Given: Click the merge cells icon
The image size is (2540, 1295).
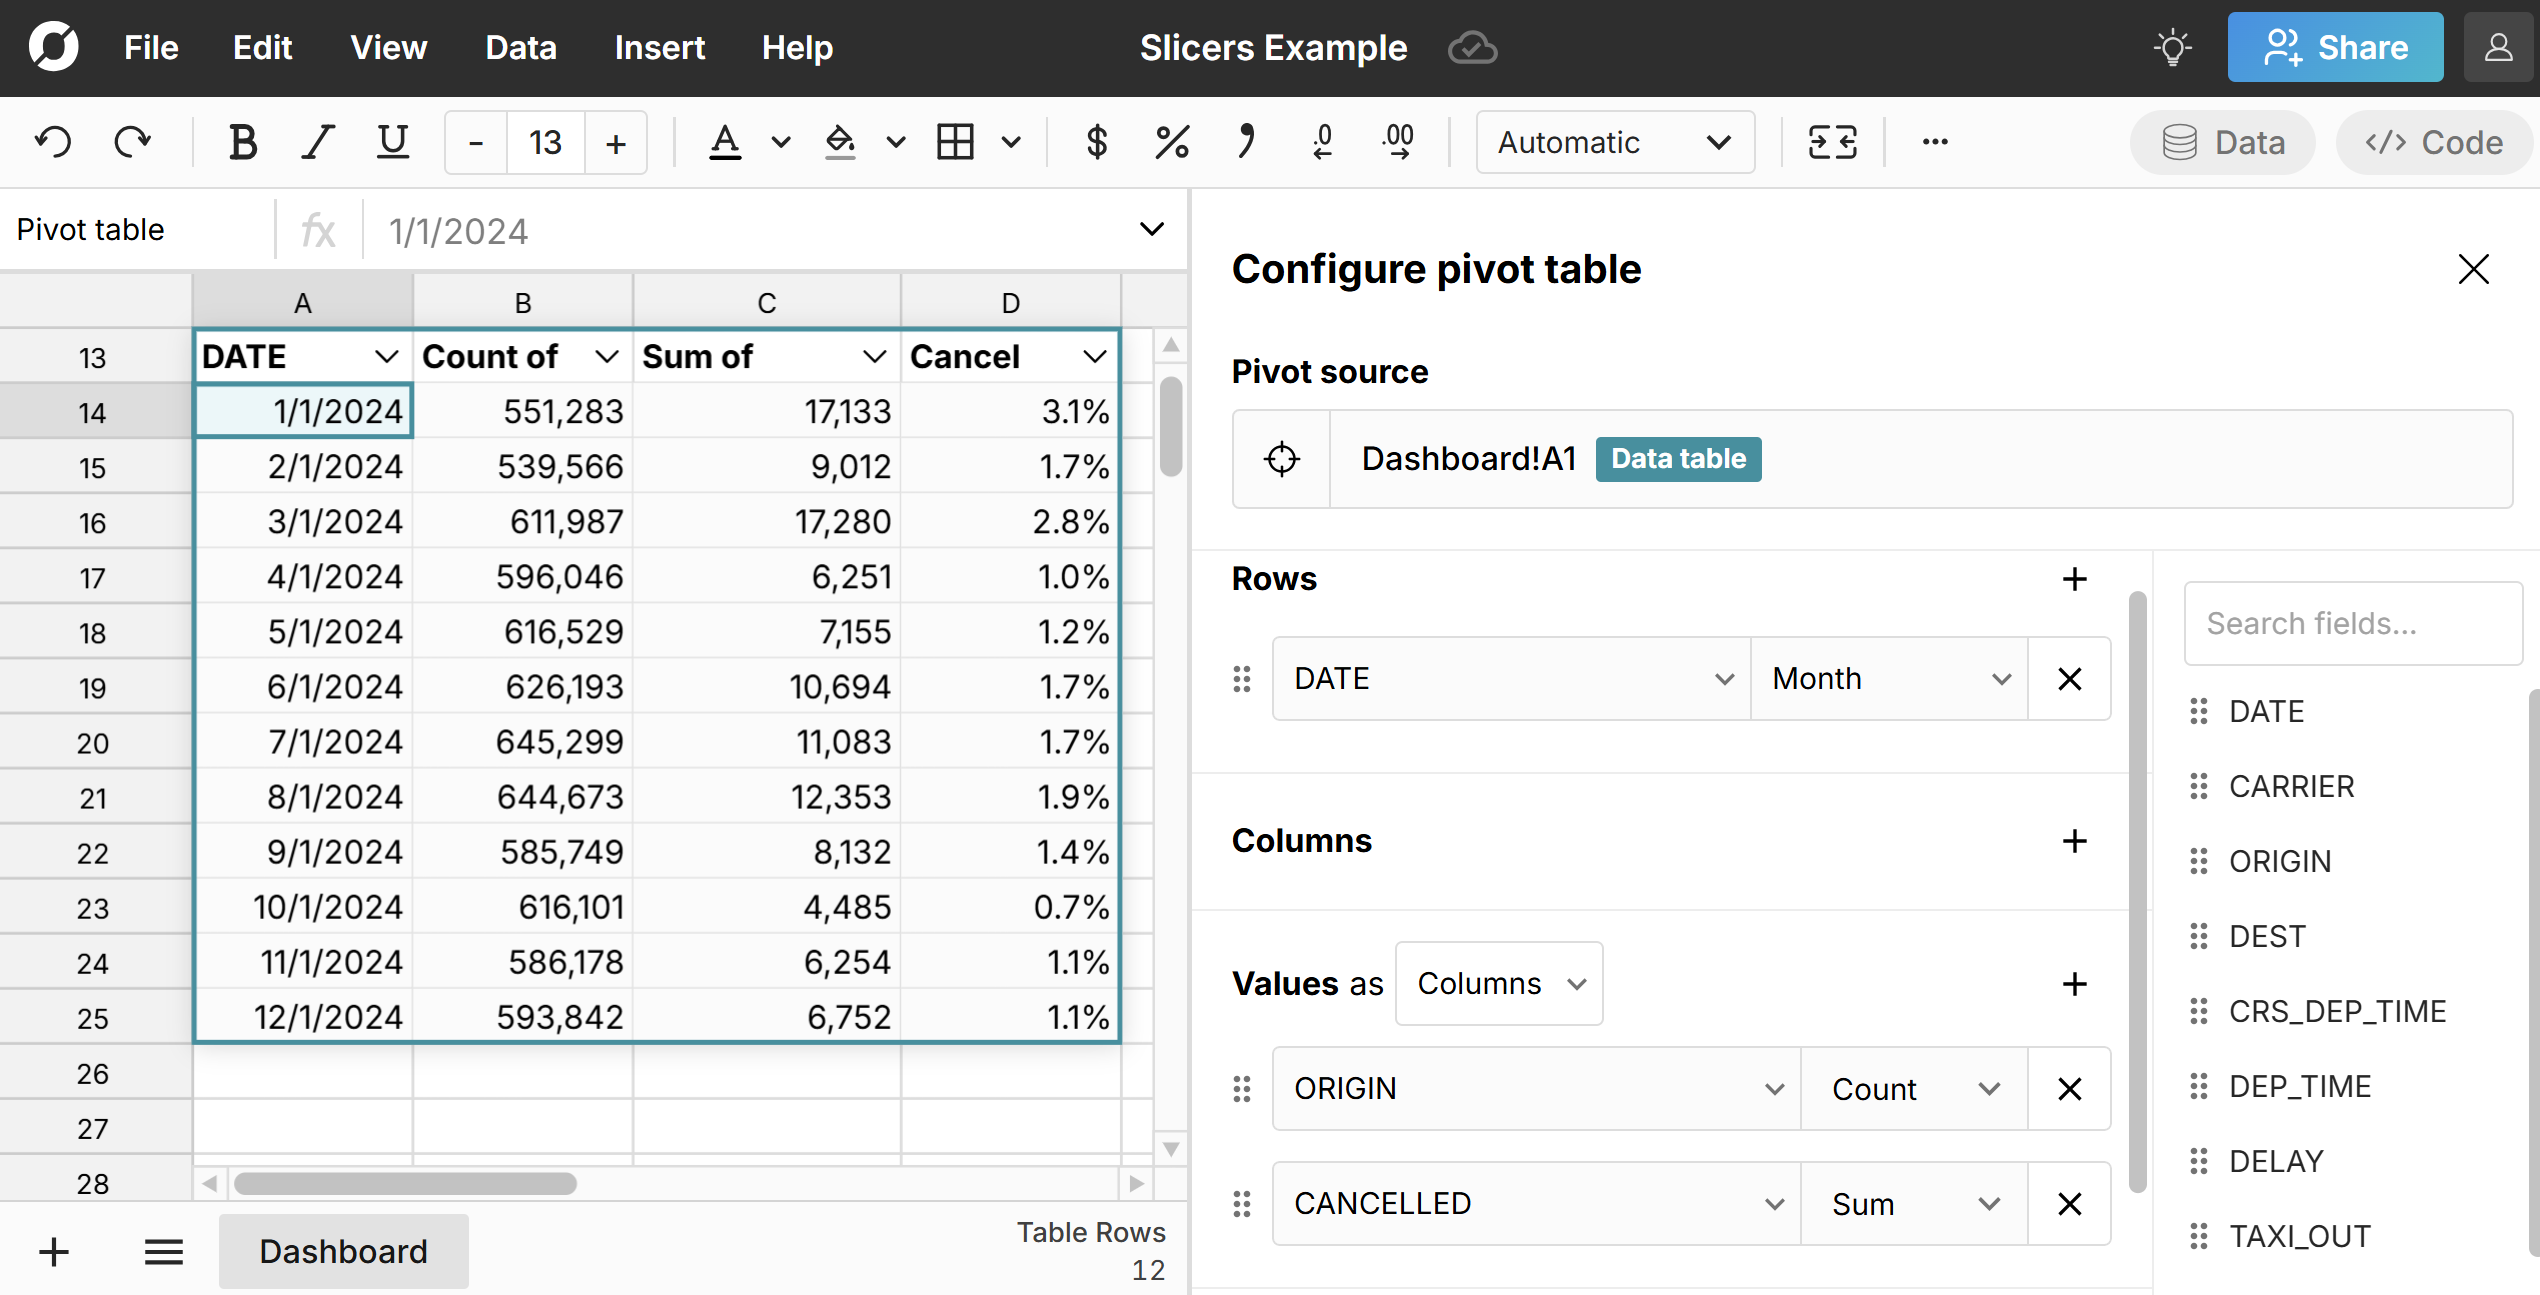Looking at the screenshot, I should 1832,142.
